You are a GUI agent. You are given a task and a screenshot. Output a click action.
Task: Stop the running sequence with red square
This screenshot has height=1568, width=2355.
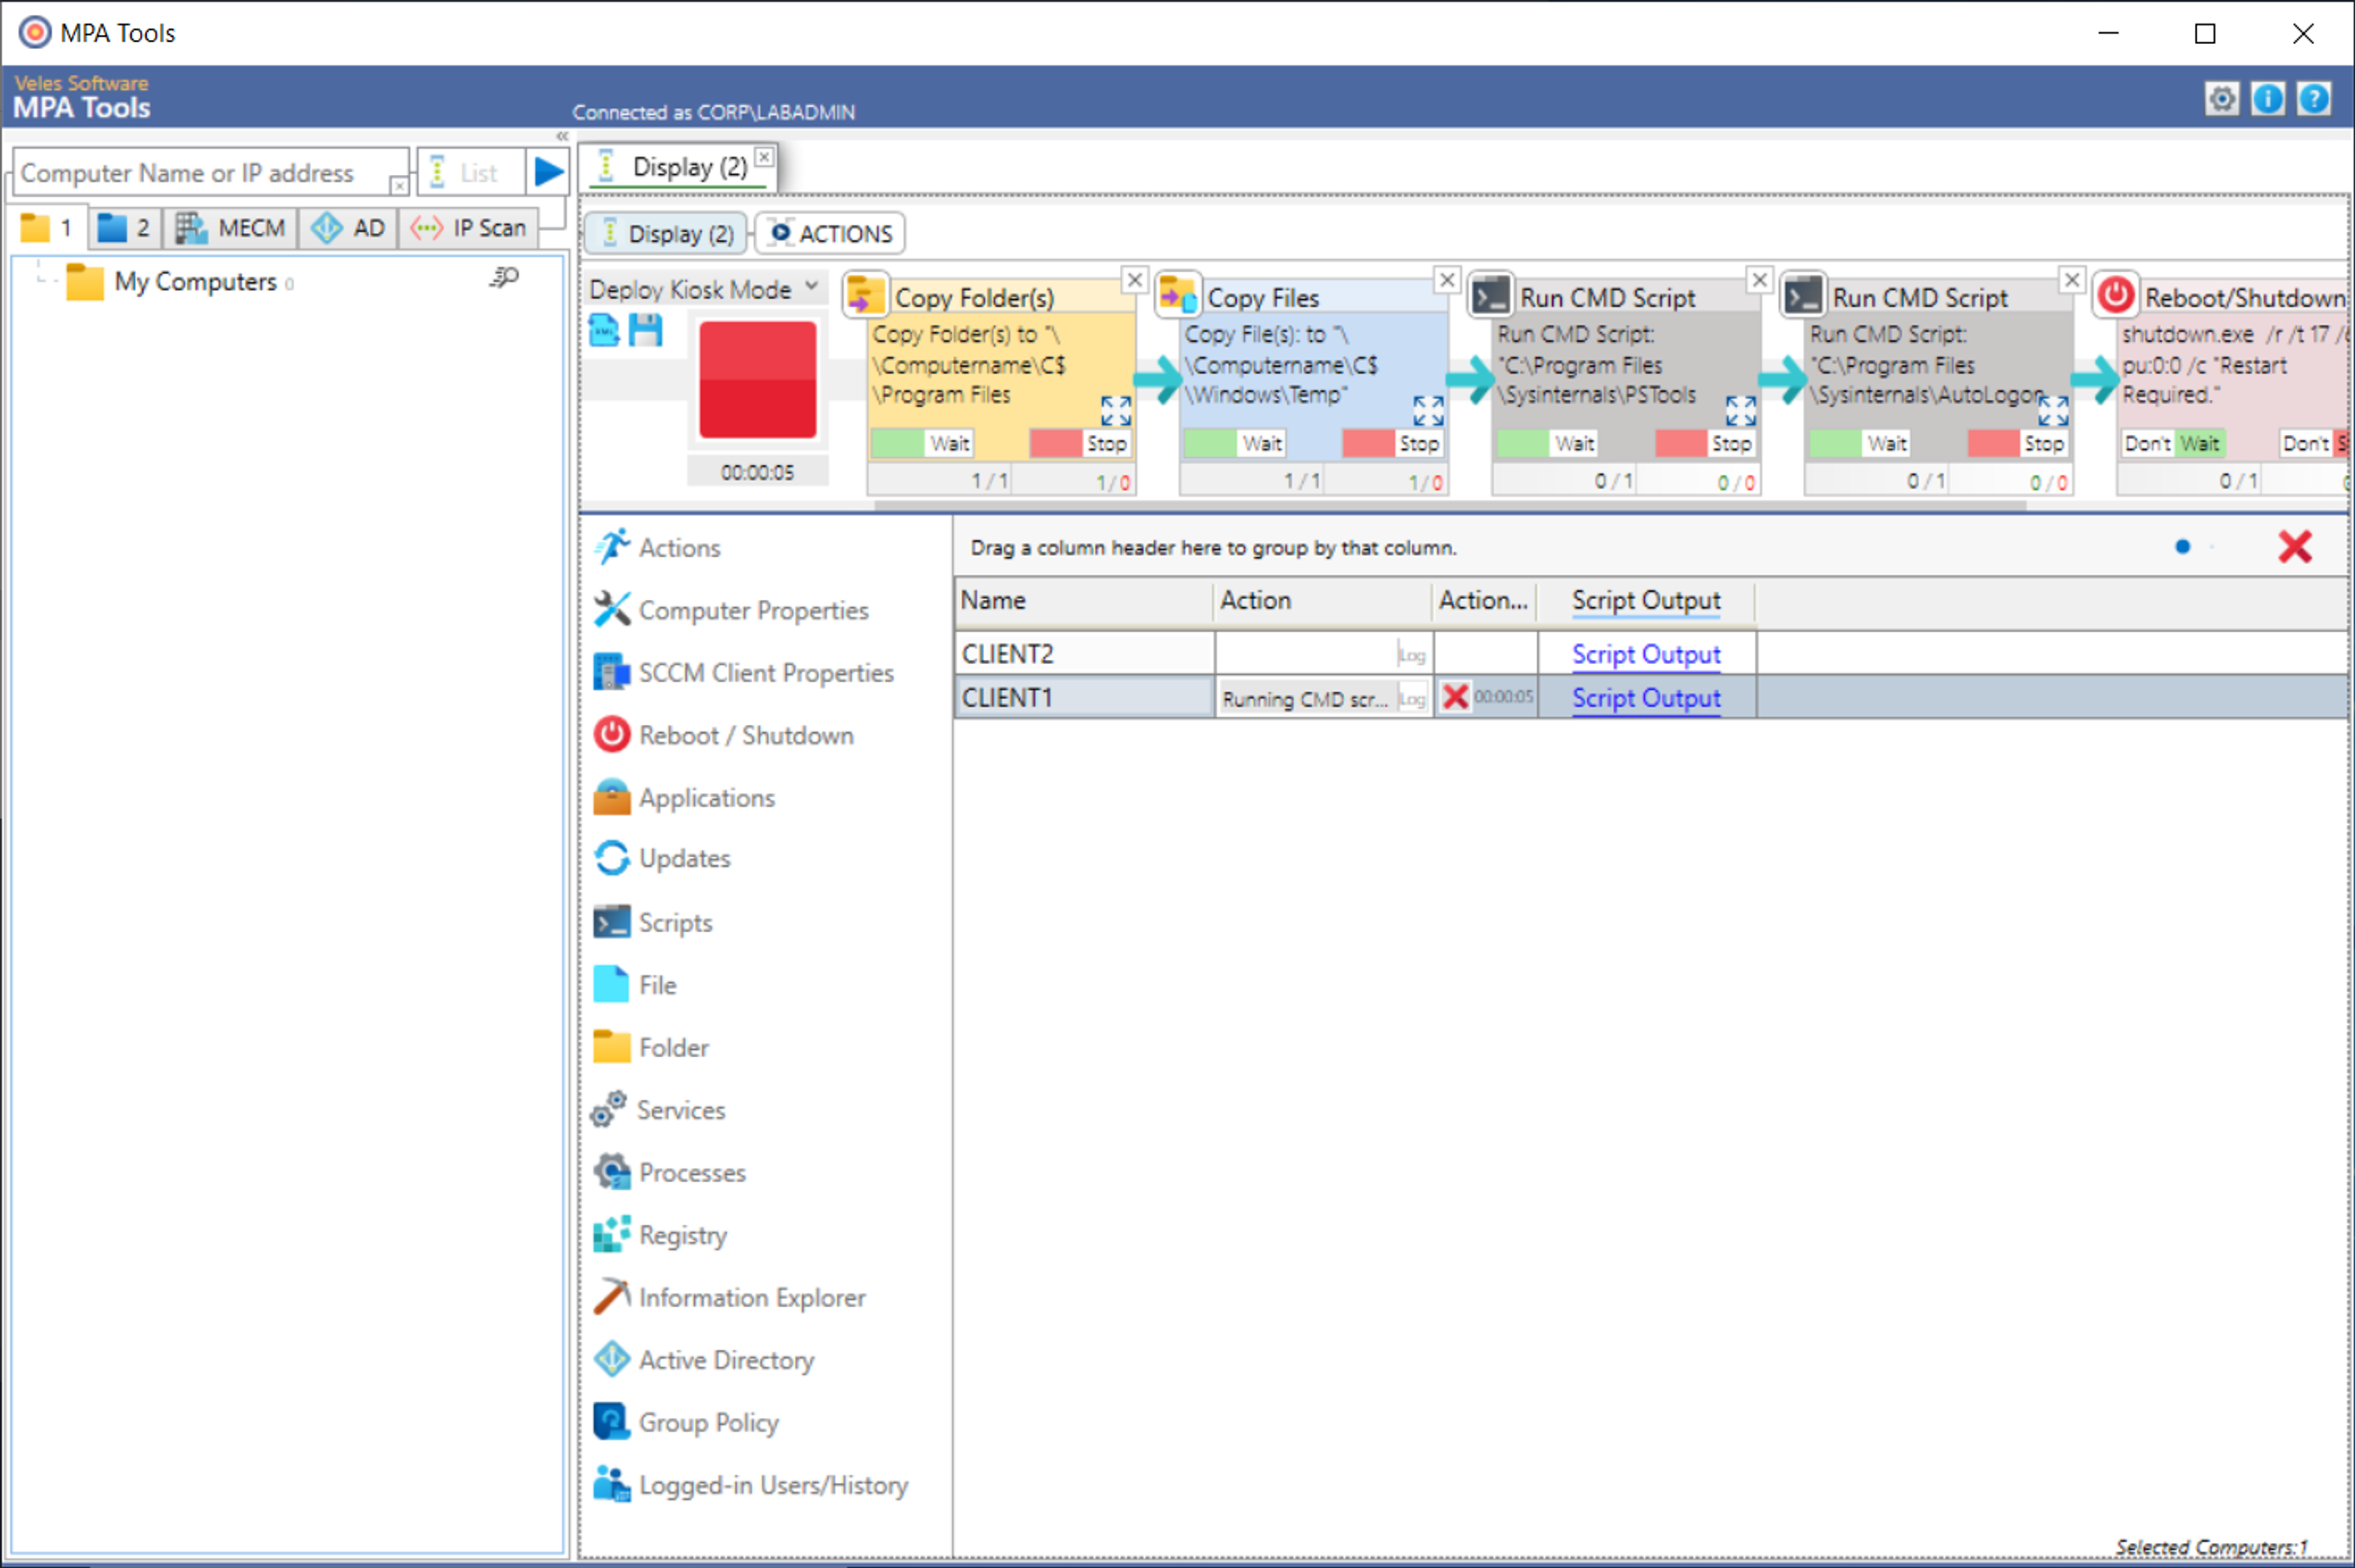point(757,380)
